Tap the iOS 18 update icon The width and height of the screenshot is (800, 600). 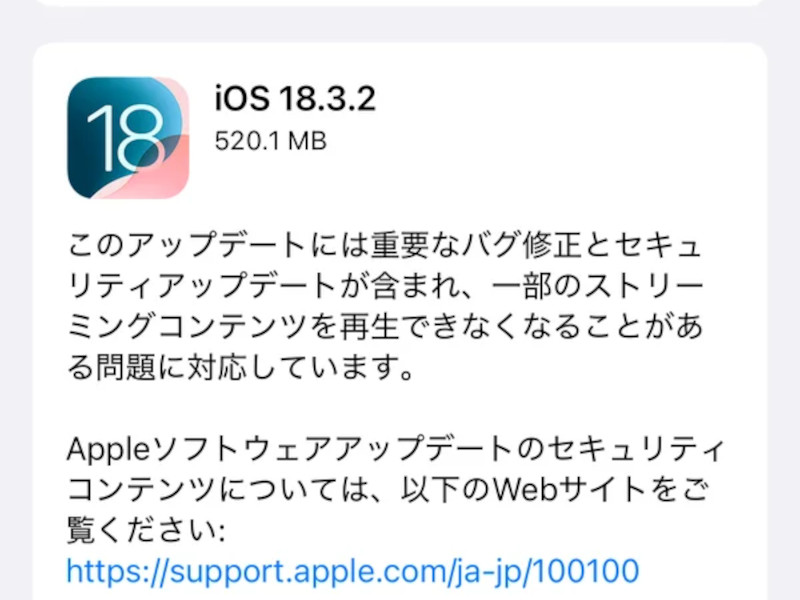(128, 138)
